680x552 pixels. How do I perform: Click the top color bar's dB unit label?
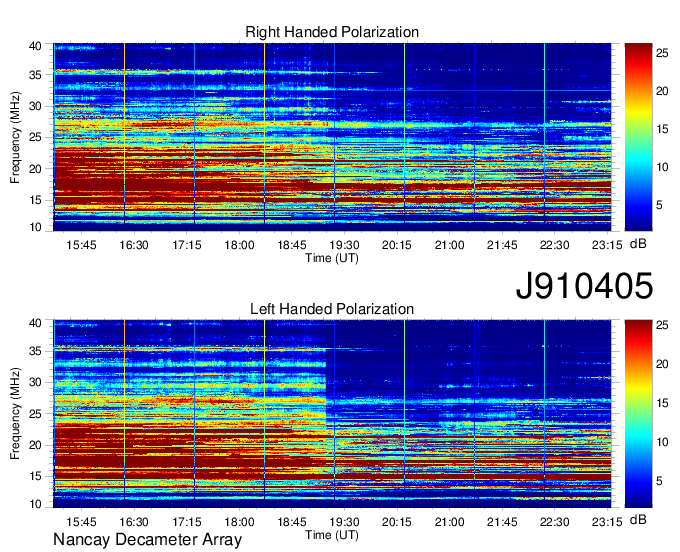(x=638, y=244)
